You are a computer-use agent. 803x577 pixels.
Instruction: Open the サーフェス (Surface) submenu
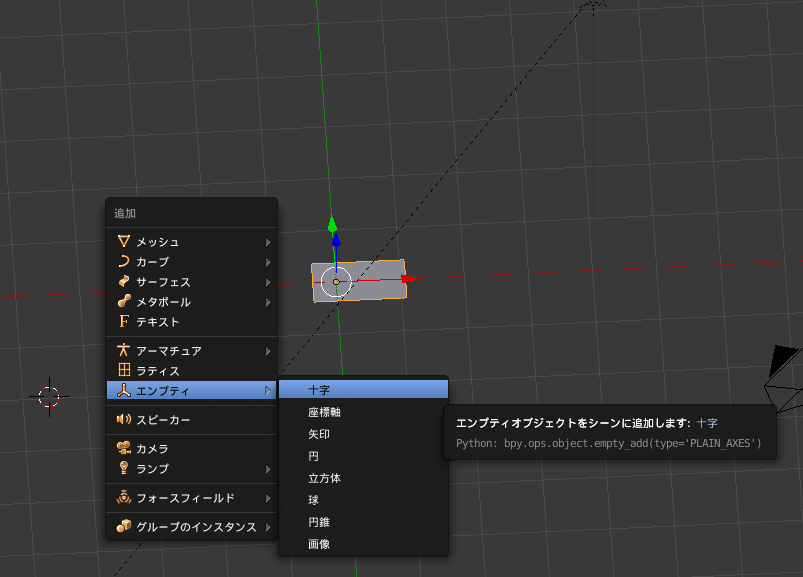(192, 282)
